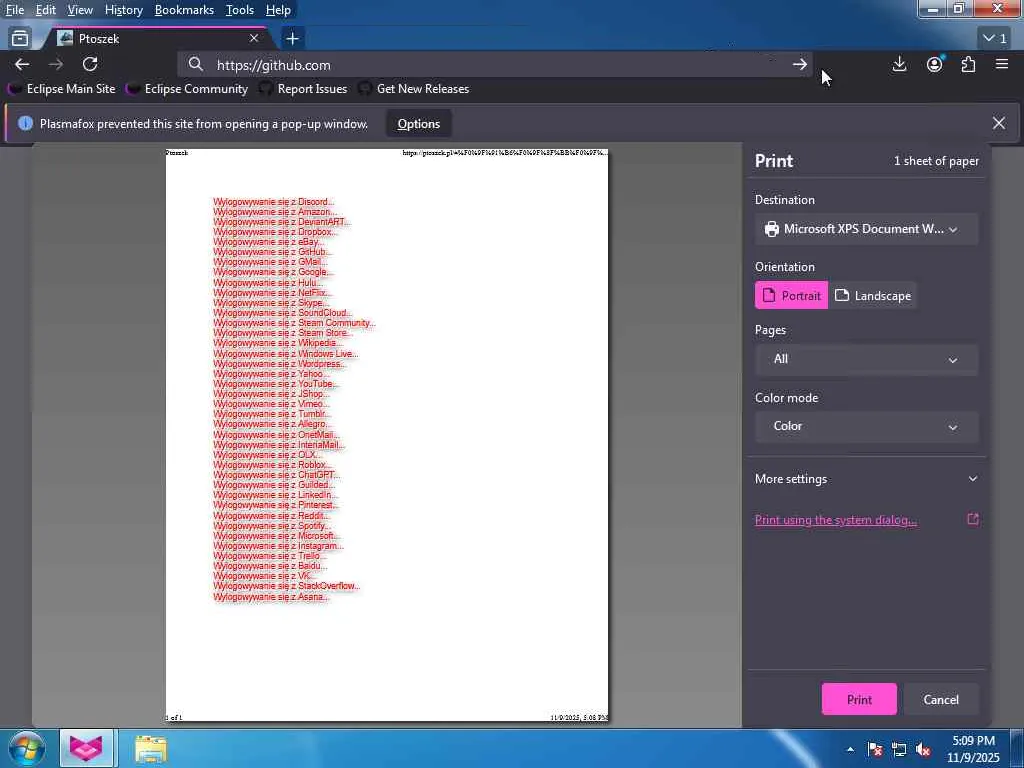1024x768 pixels.
Task: Close the Ptoszek tab
Action: tap(254, 39)
